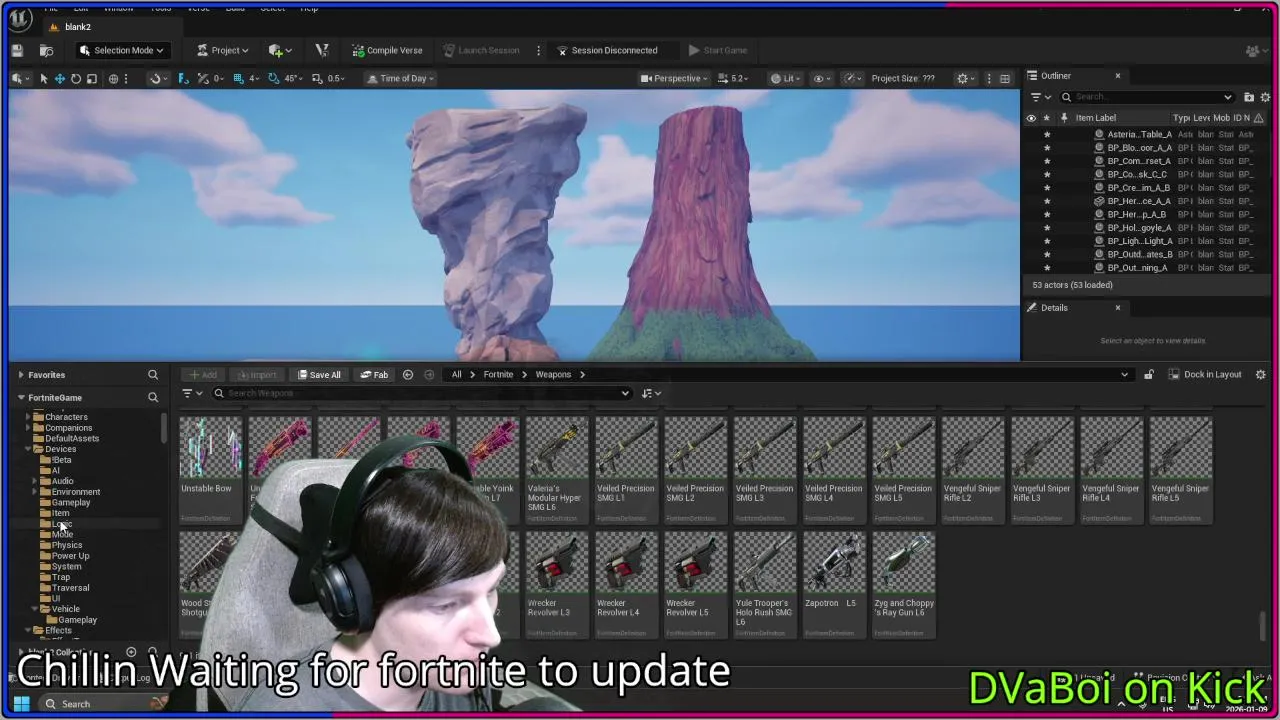The width and height of the screenshot is (1280, 720).
Task: Open the Browse content icon next to save
Action: tap(46, 50)
